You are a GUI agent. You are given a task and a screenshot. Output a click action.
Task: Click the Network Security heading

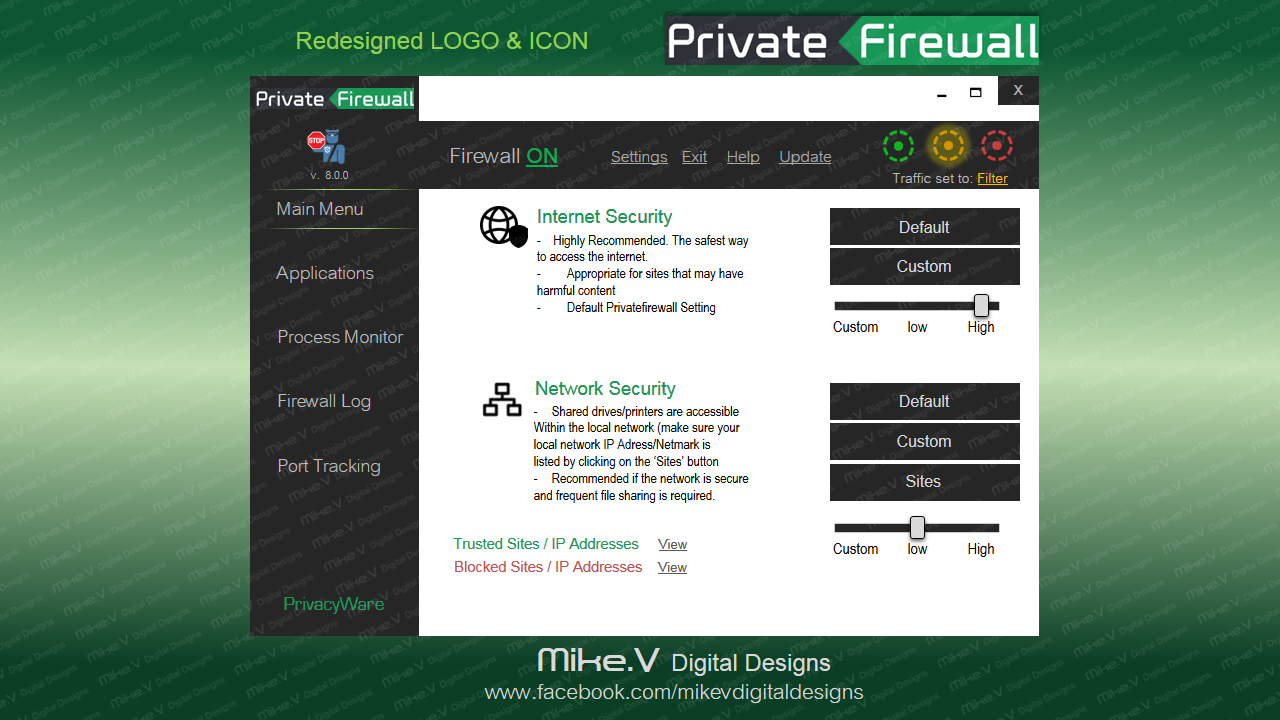tap(605, 389)
